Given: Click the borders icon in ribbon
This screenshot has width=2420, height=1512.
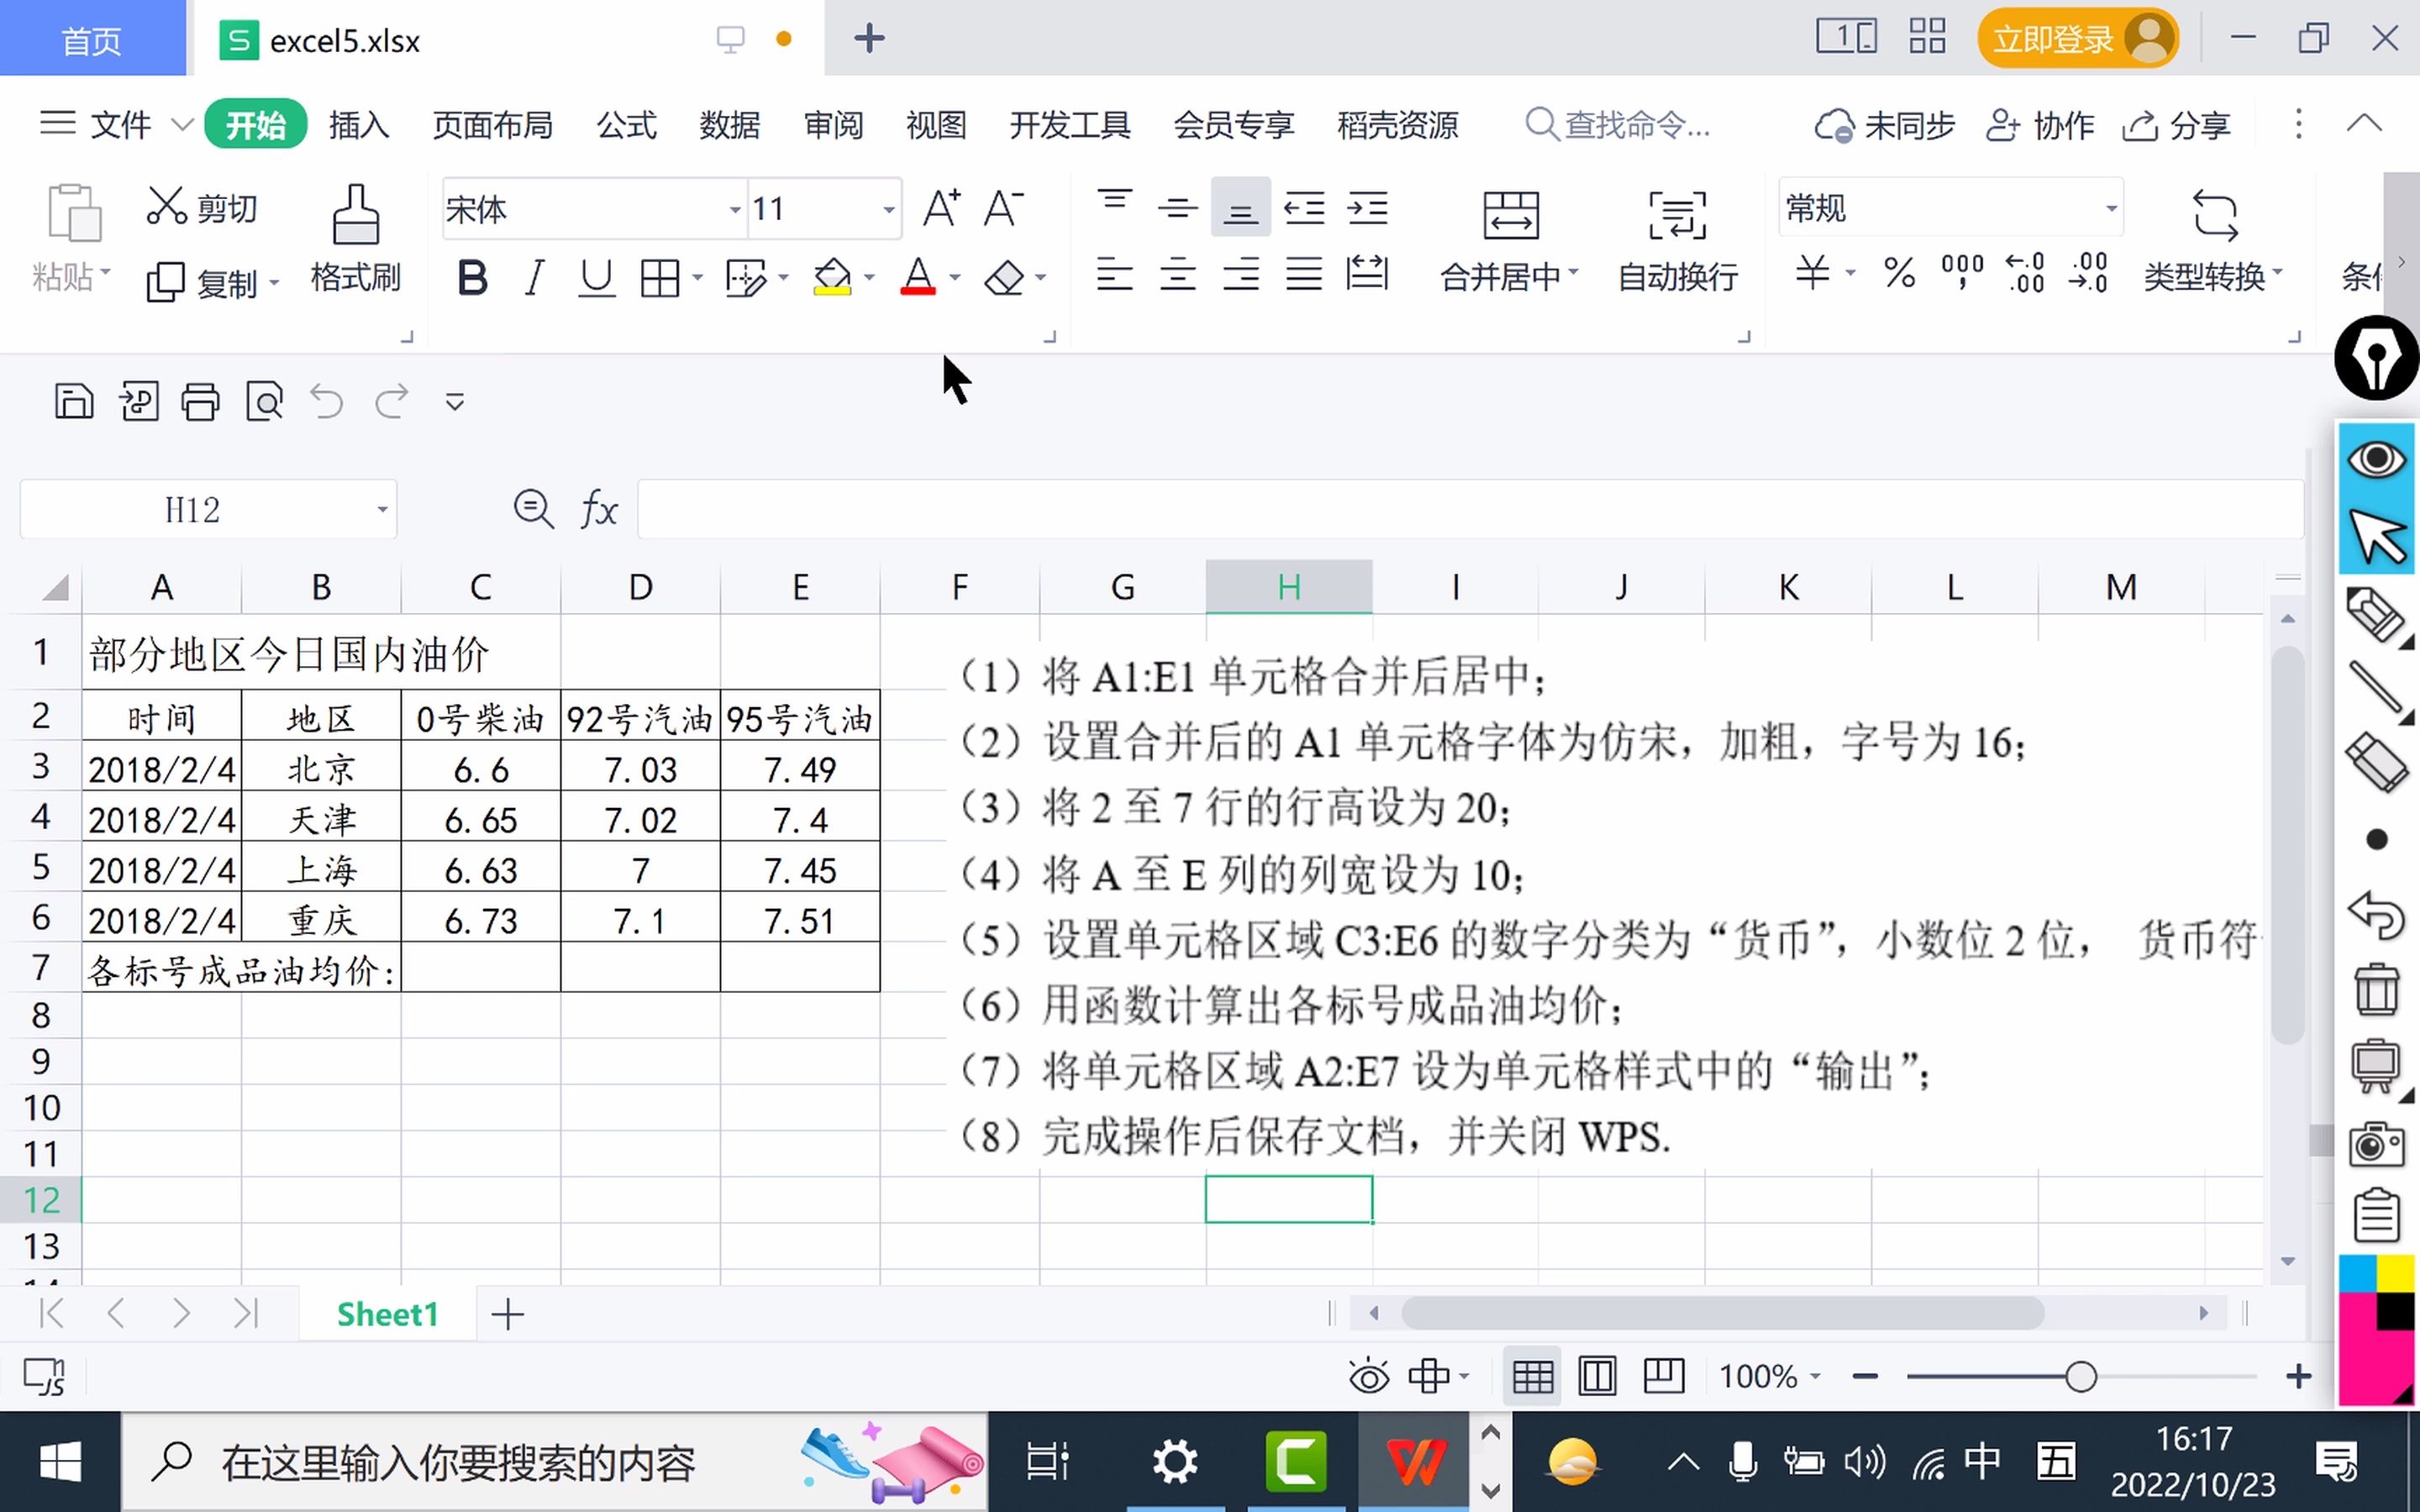Looking at the screenshot, I should click(660, 278).
